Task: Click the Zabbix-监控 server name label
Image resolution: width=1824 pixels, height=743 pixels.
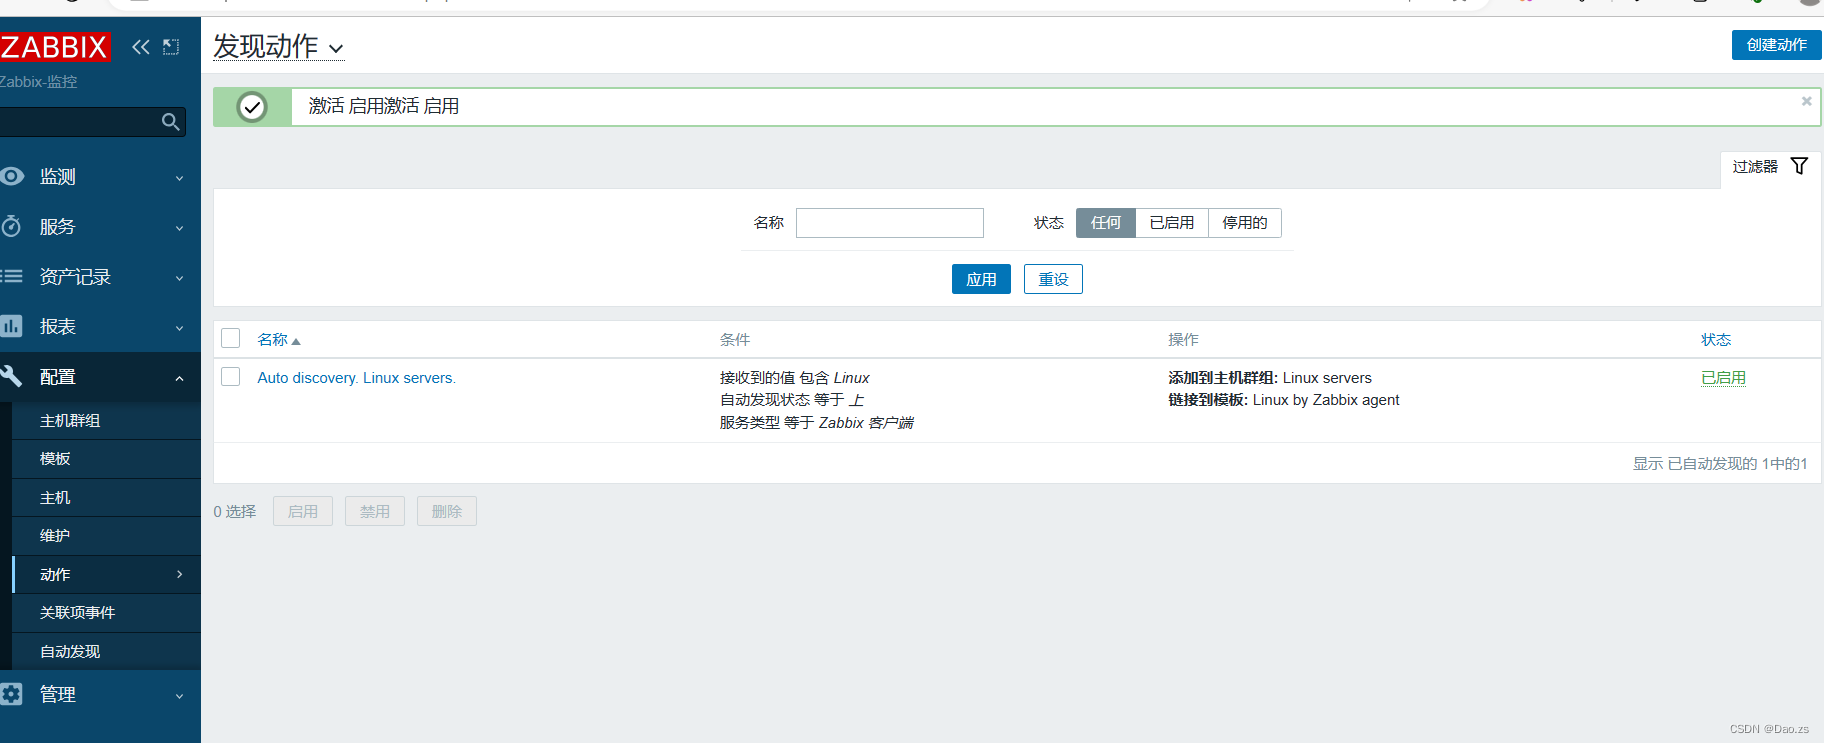Action: click(38, 82)
